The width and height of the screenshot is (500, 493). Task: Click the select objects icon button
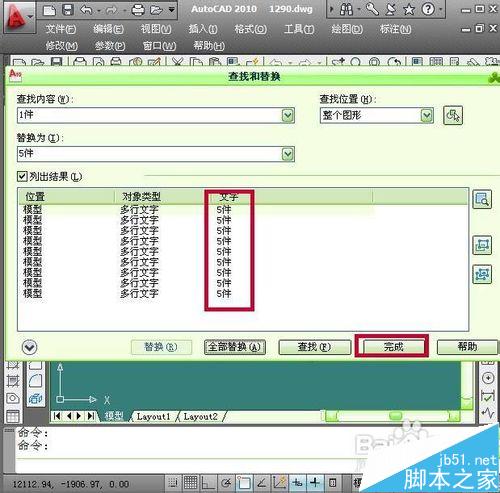453,115
